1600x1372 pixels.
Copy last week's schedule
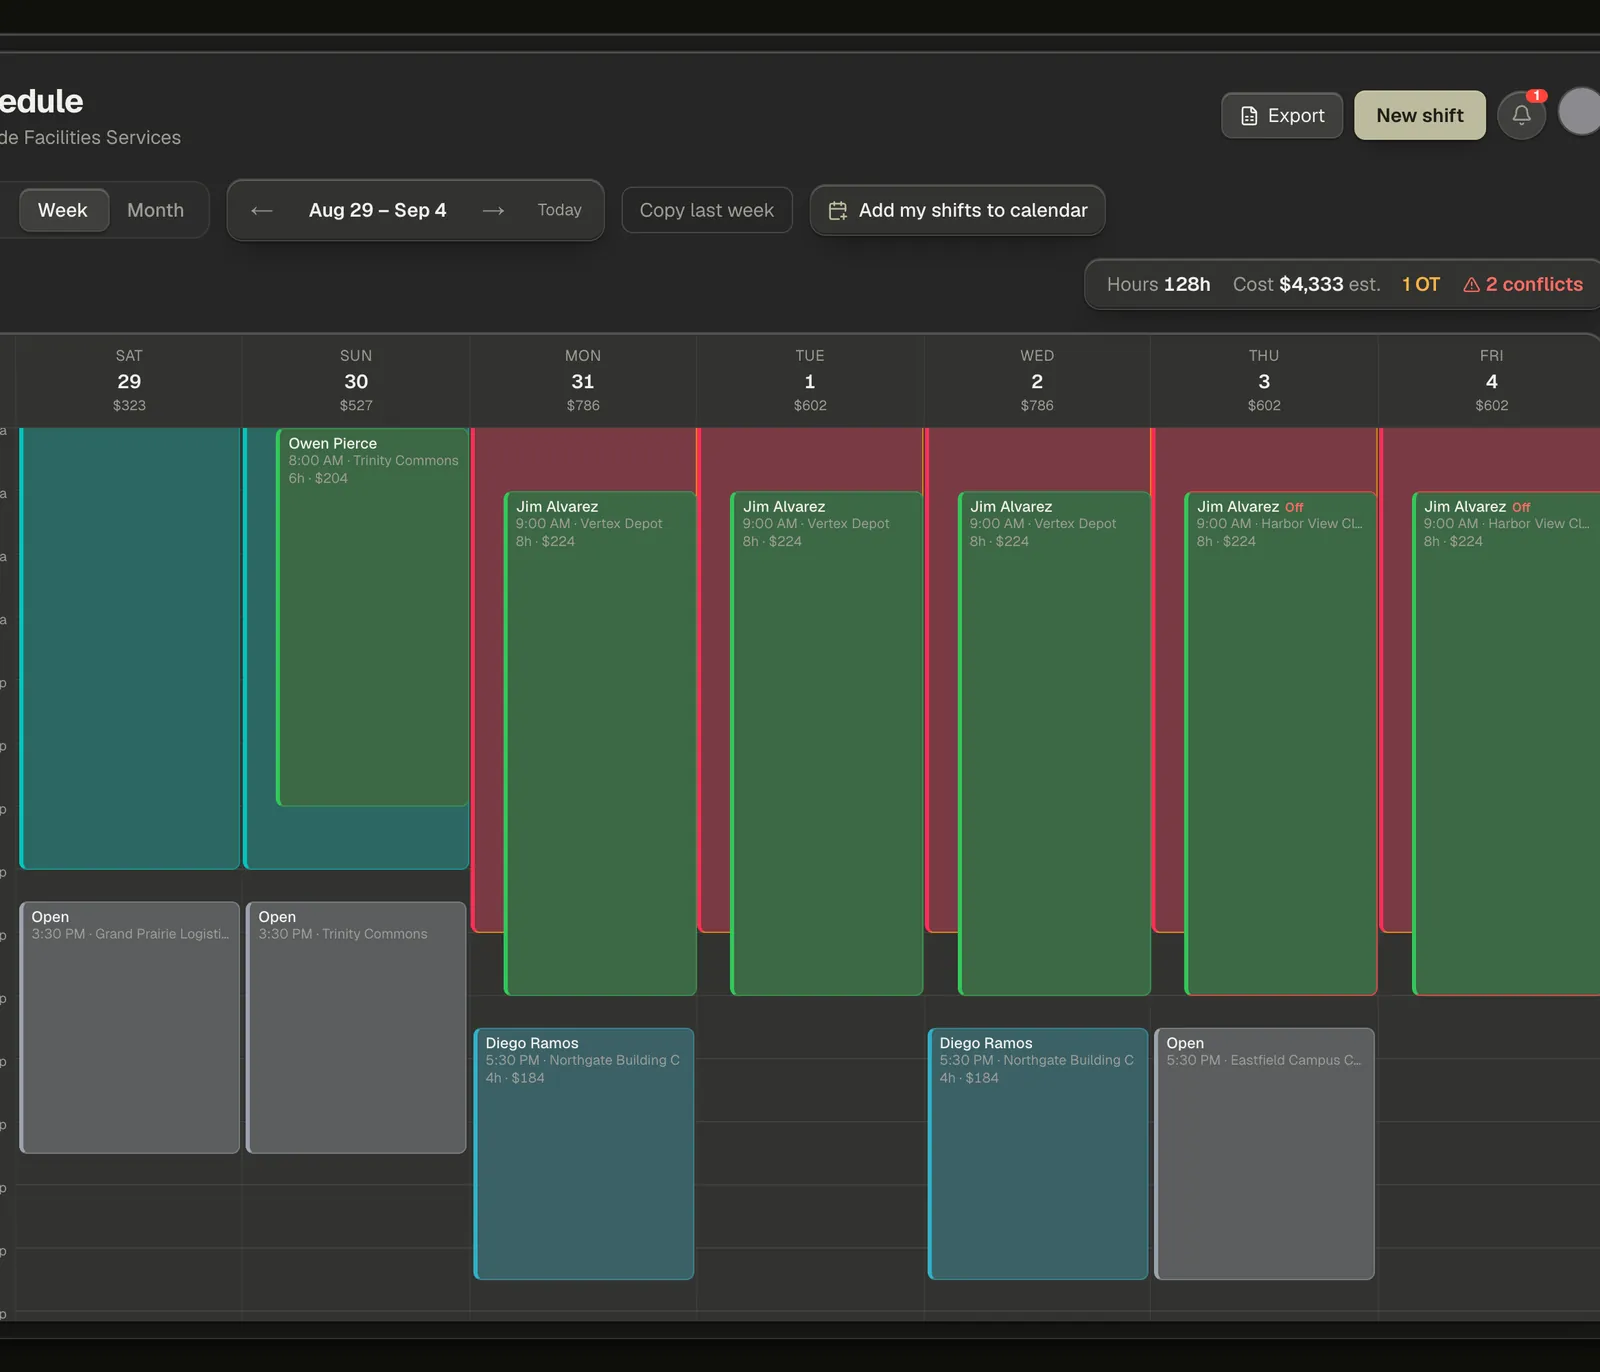click(707, 210)
